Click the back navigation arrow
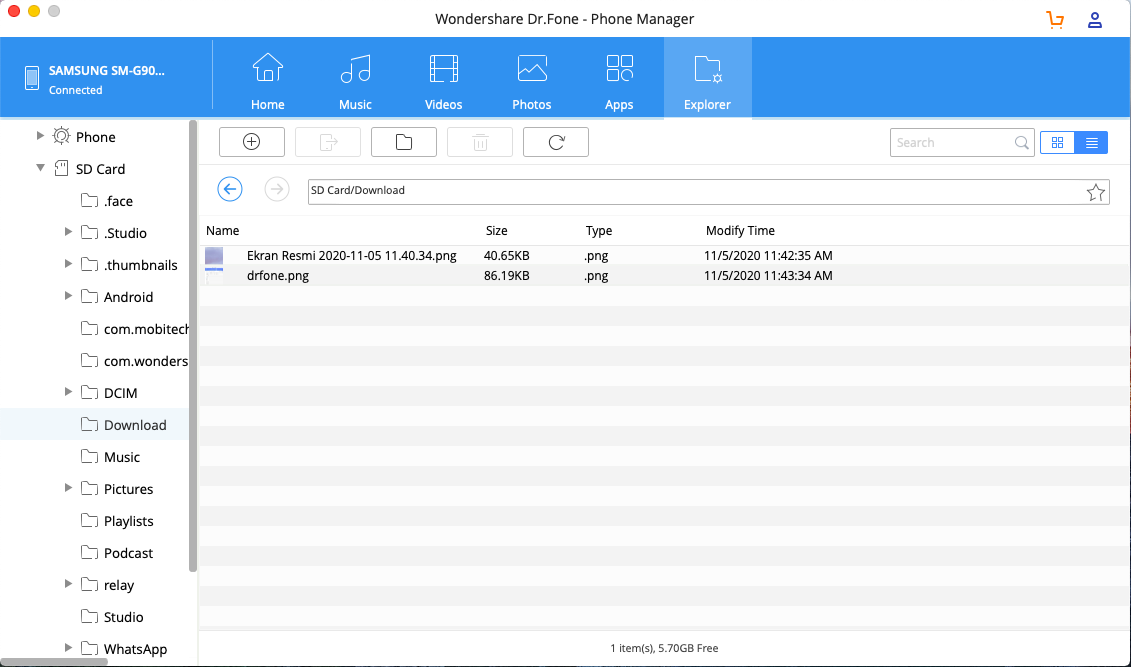The image size is (1131, 667). point(230,189)
